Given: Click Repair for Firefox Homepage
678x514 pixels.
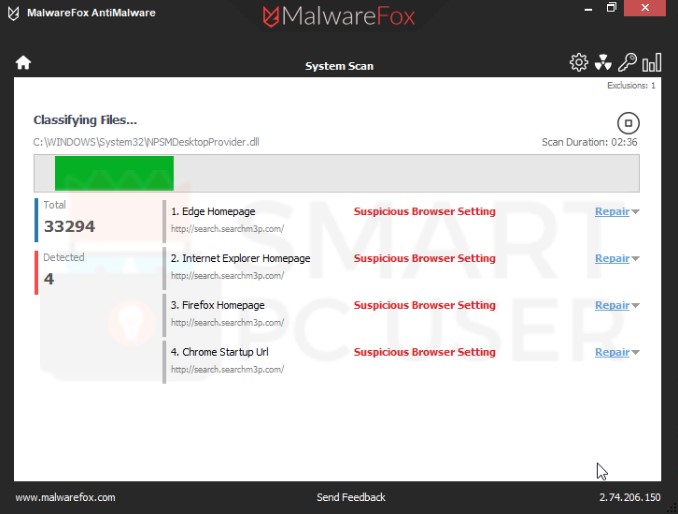Looking at the screenshot, I should click(x=612, y=305).
